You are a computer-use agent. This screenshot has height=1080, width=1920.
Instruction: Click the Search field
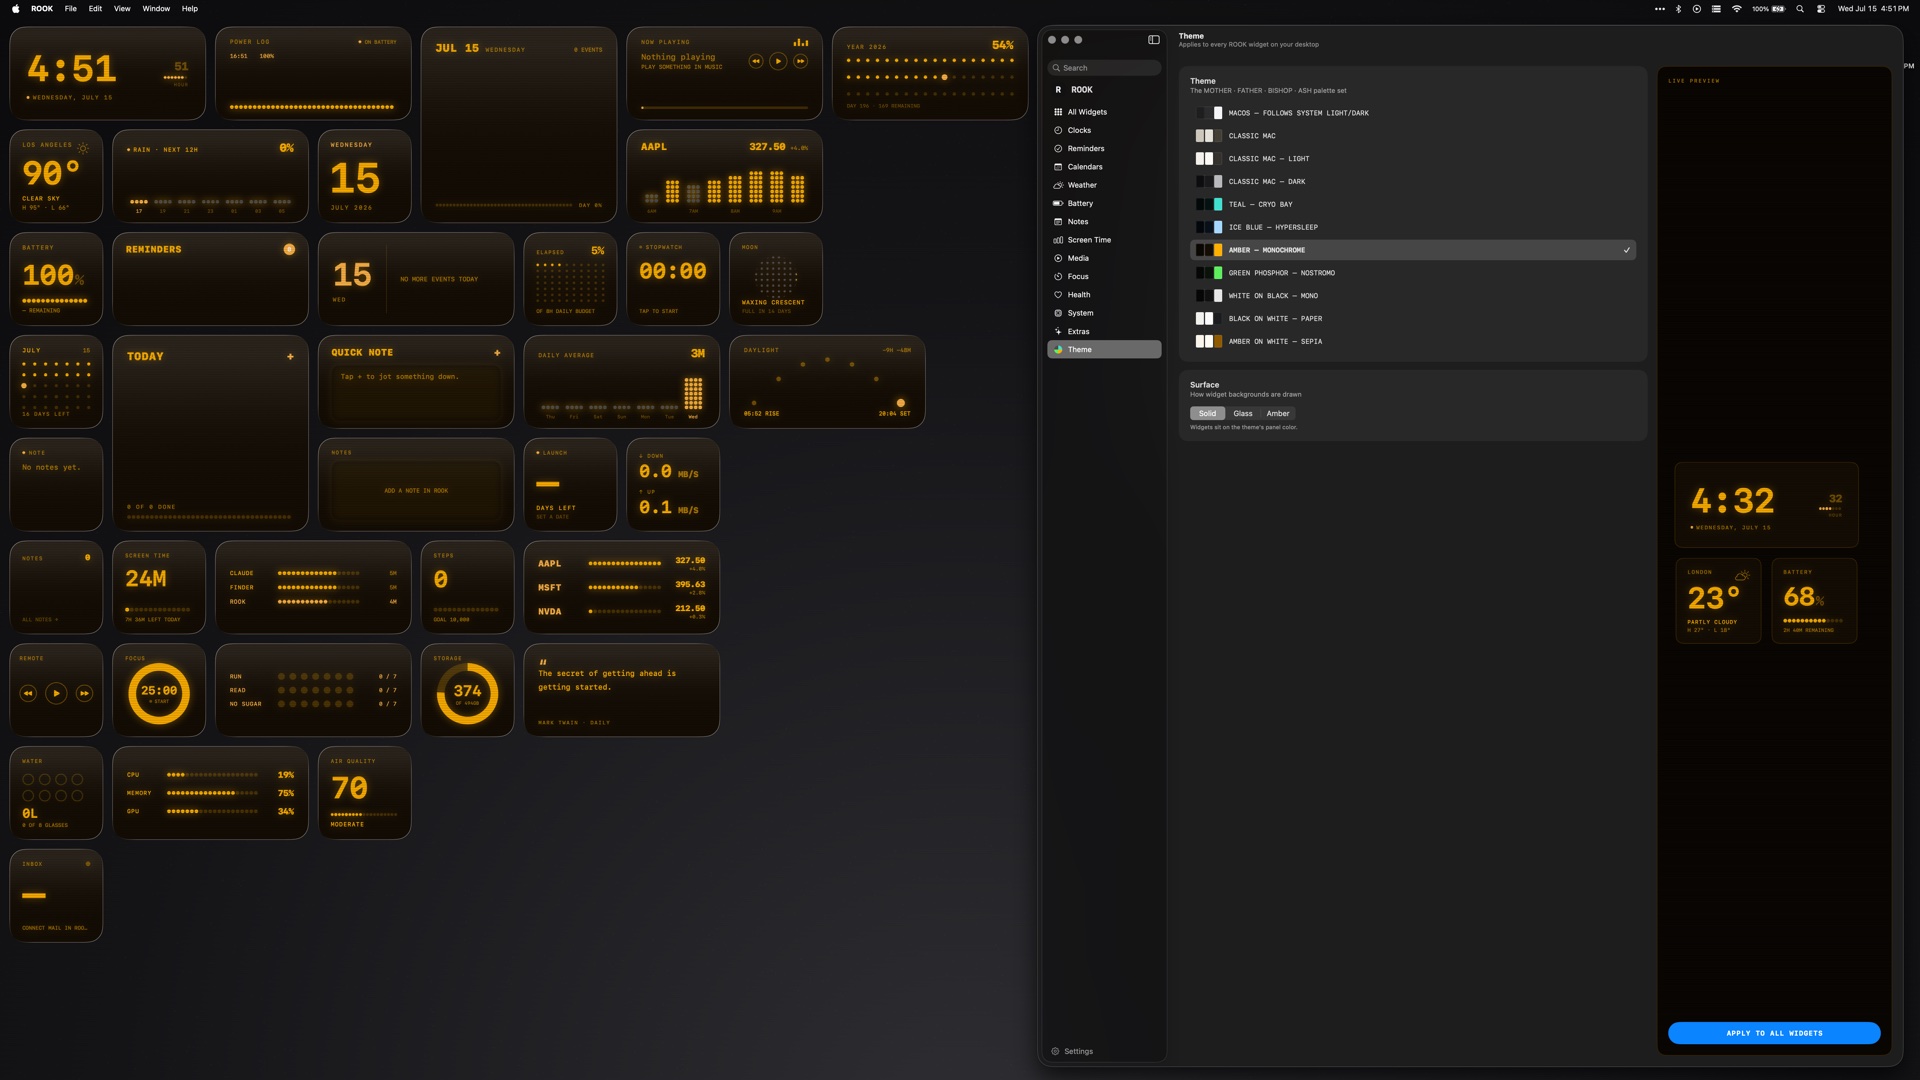click(x=1104, y=68)
